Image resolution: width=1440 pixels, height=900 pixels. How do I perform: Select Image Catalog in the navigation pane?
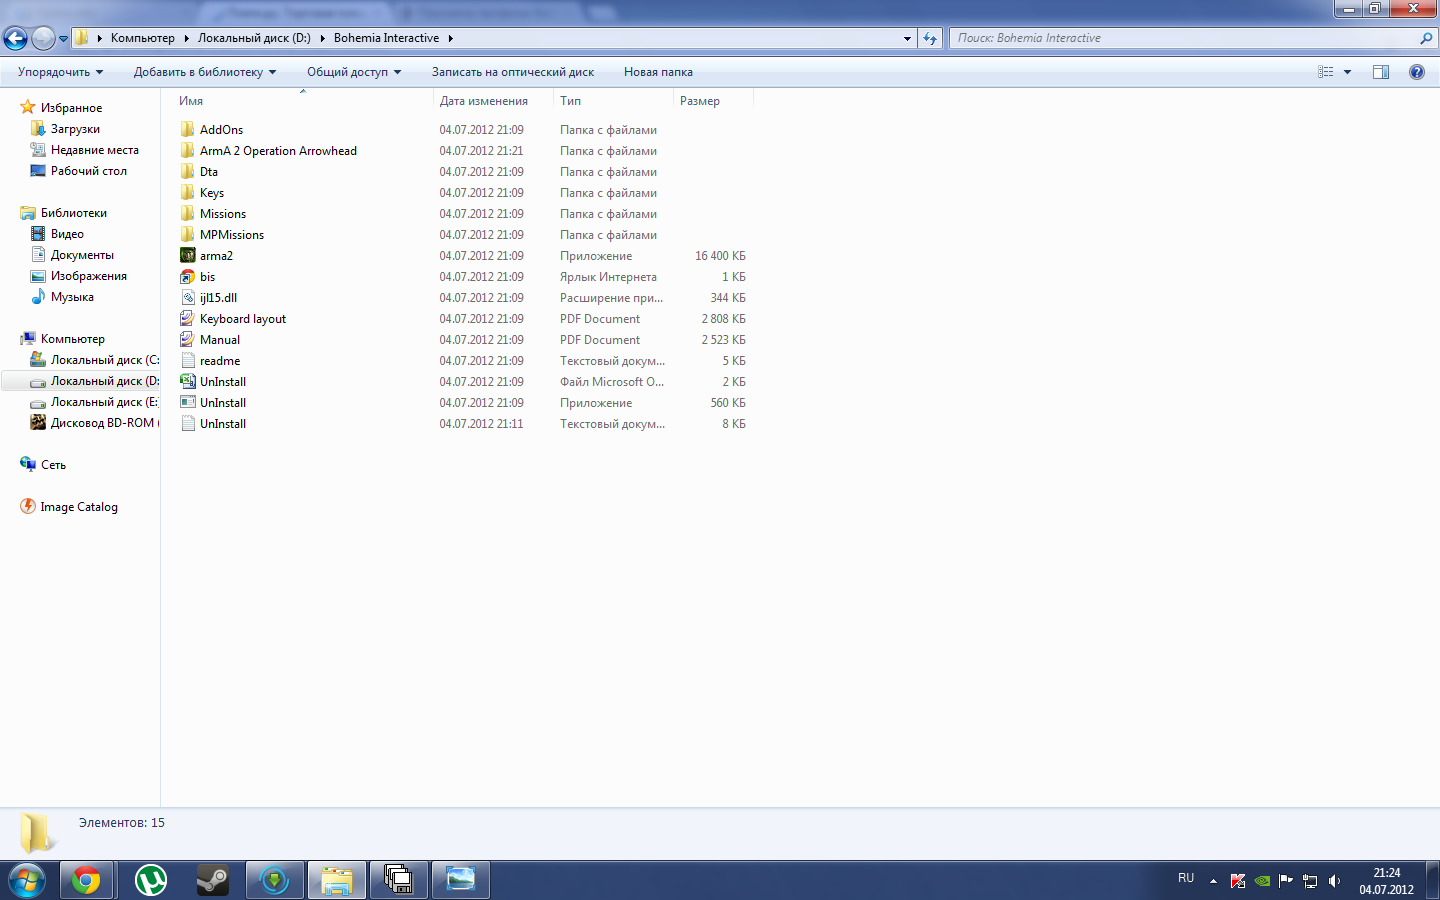click(x=79, y=507)
